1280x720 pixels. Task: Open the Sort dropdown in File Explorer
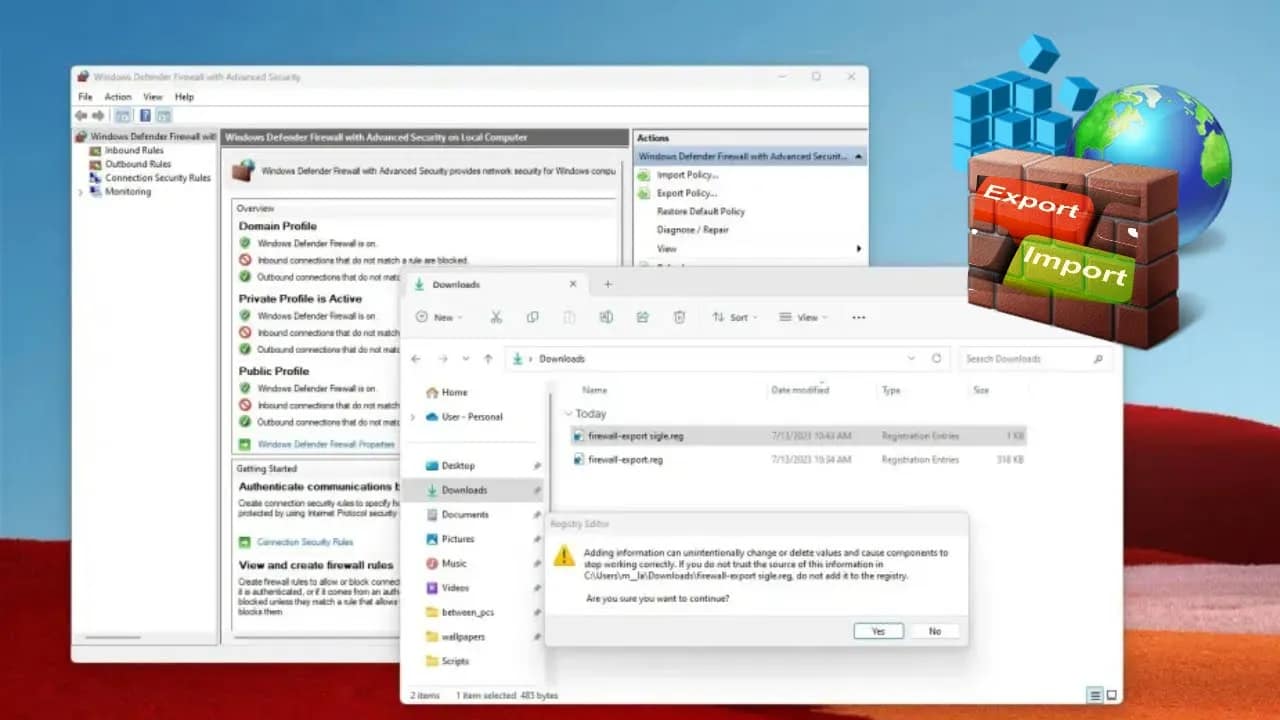click(x=734, y=317)
